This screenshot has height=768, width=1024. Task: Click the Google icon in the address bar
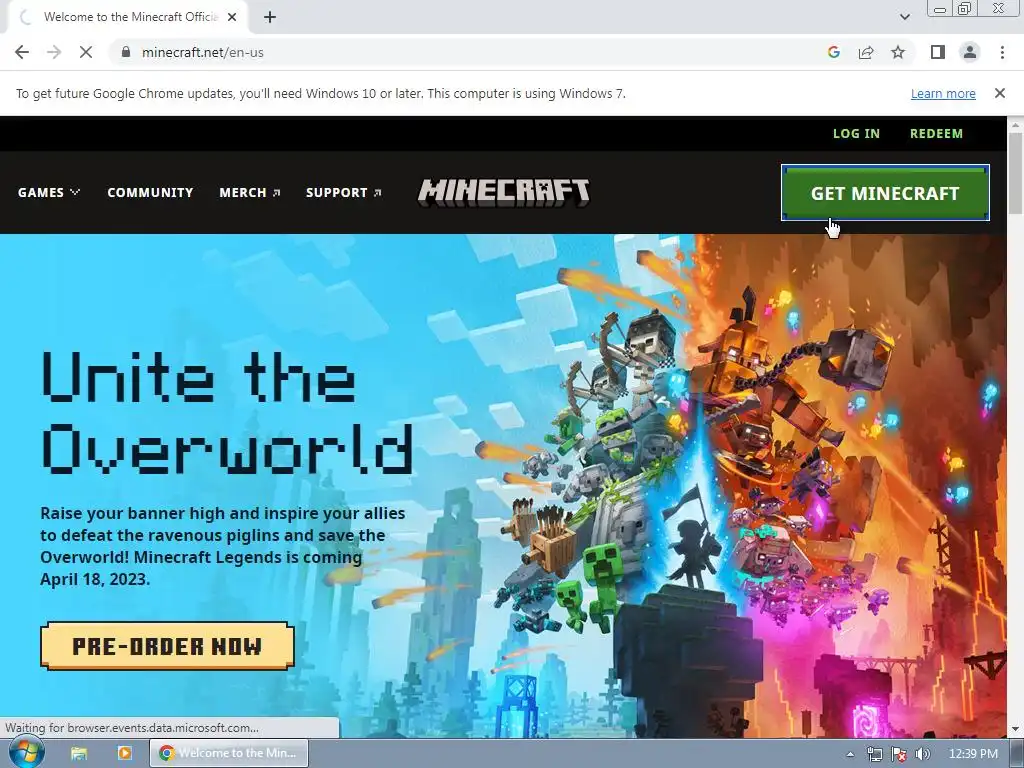pyautogui.click(x=833, y=52)
